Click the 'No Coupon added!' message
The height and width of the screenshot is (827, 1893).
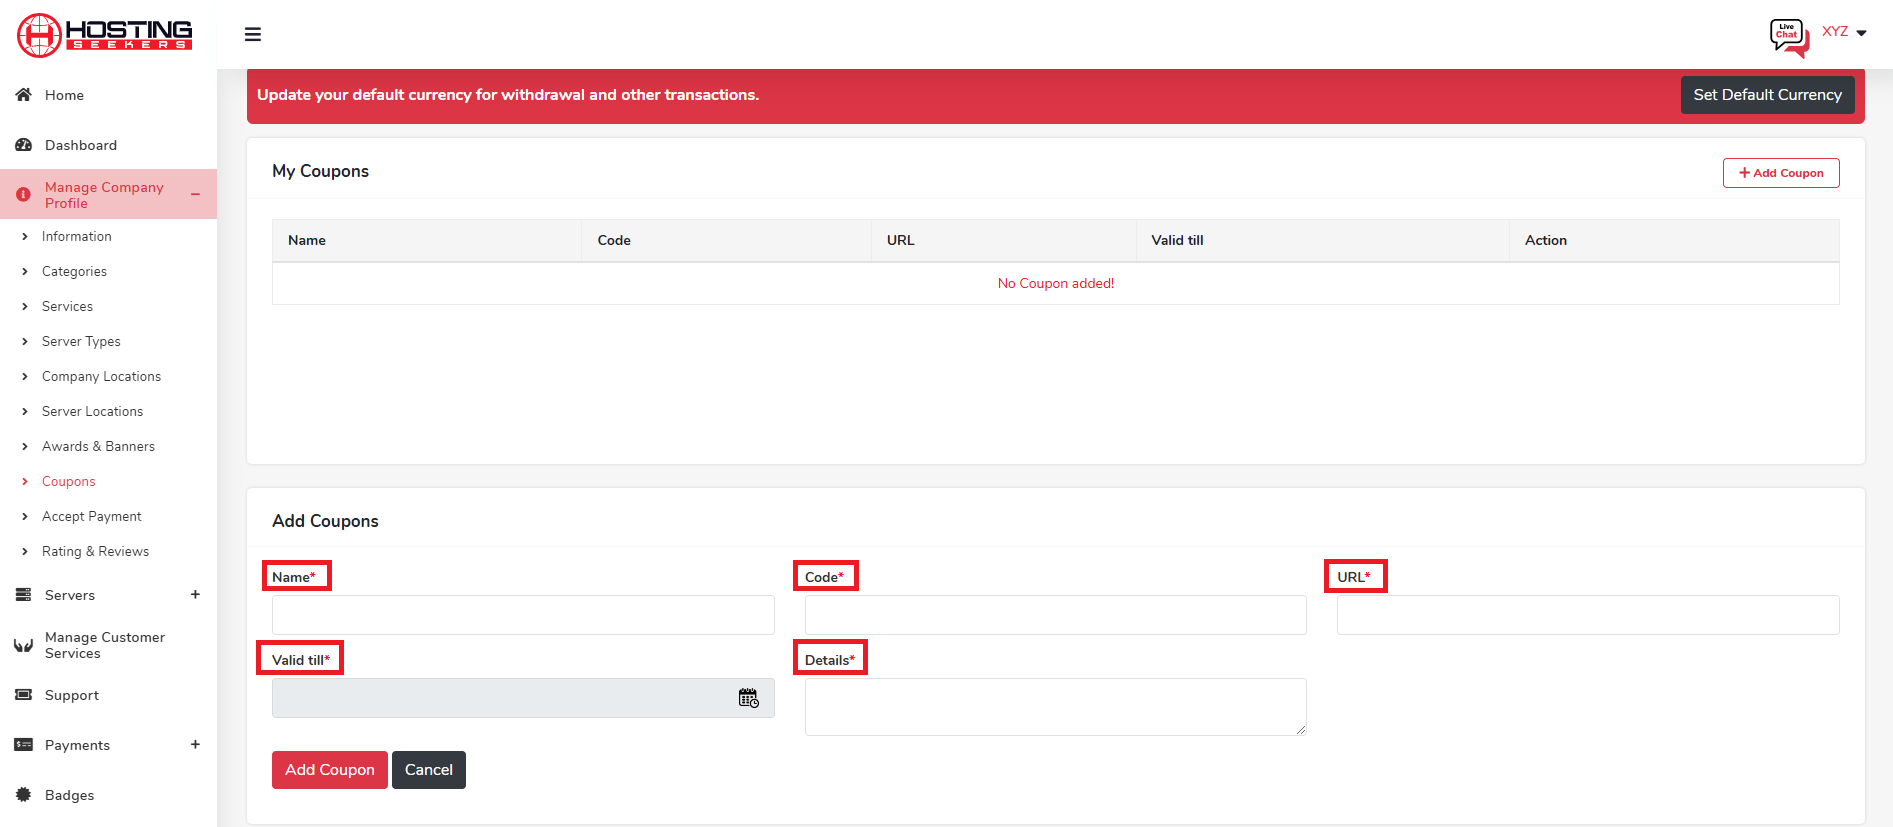pos(1056,283)
